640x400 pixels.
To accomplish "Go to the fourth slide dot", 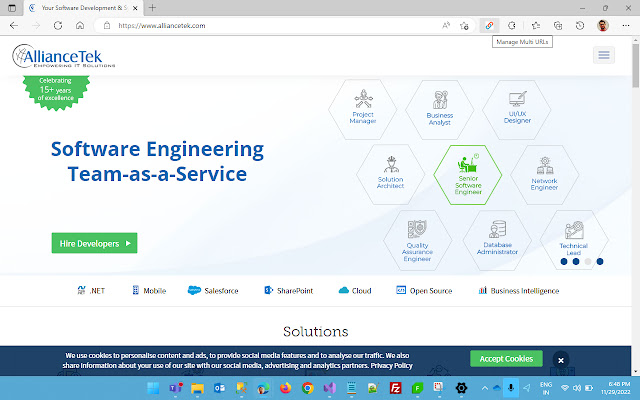I will (600, 262).
